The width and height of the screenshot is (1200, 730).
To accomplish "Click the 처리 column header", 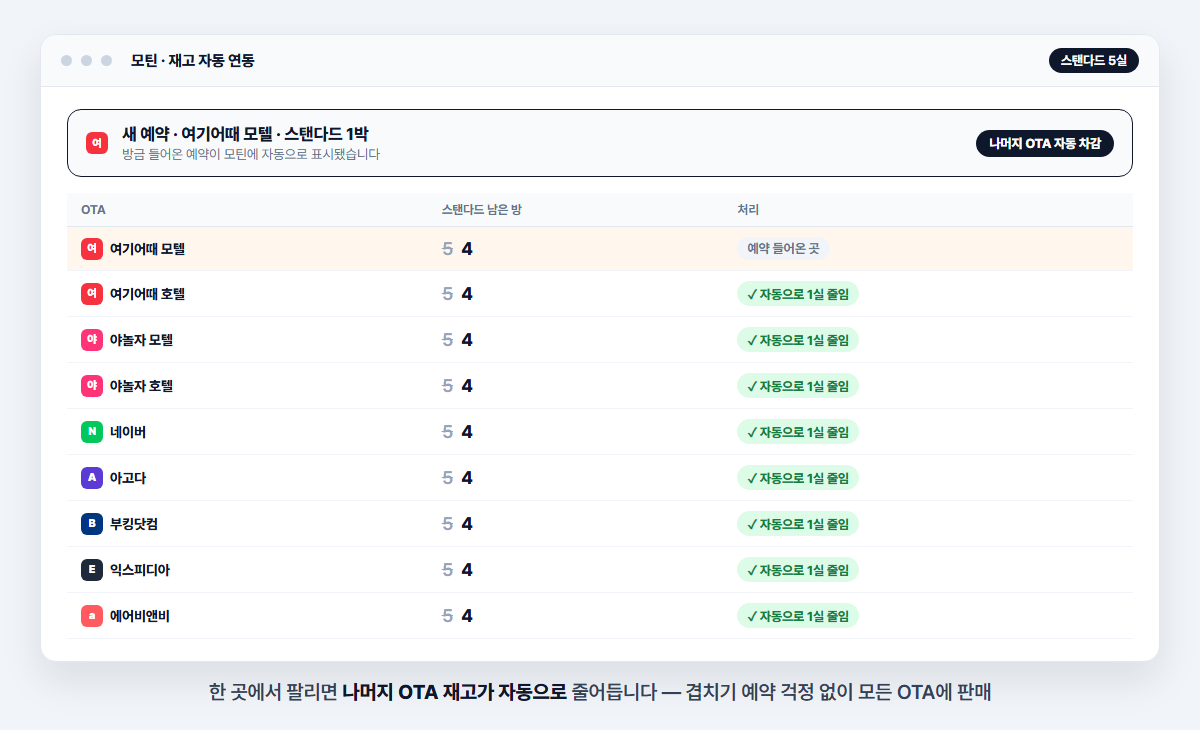I will click(x=748, y=210).
